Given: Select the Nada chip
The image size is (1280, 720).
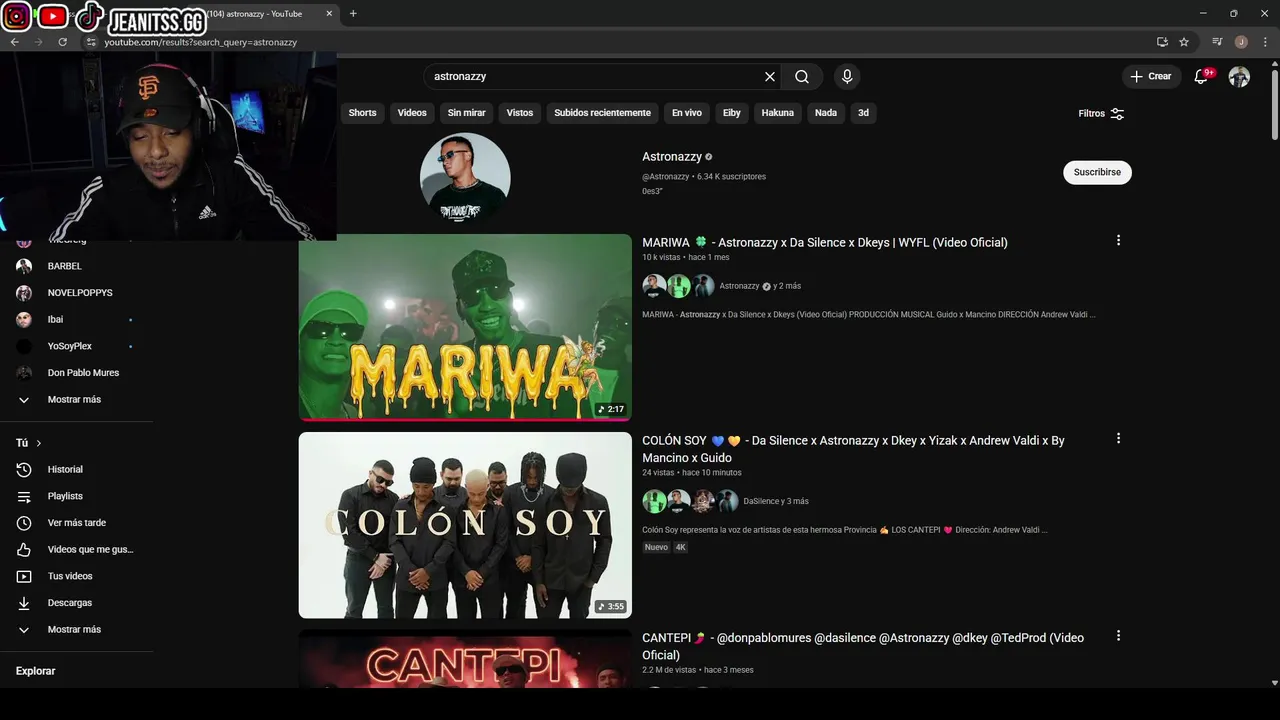Looking at the screenshot, I should point(826,113).
